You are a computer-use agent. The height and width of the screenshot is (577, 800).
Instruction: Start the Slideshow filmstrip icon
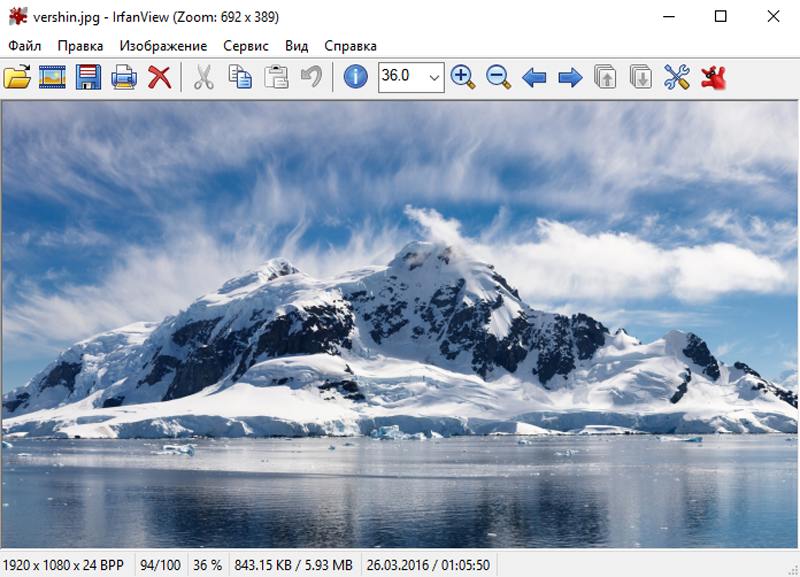tap(53, 78)
